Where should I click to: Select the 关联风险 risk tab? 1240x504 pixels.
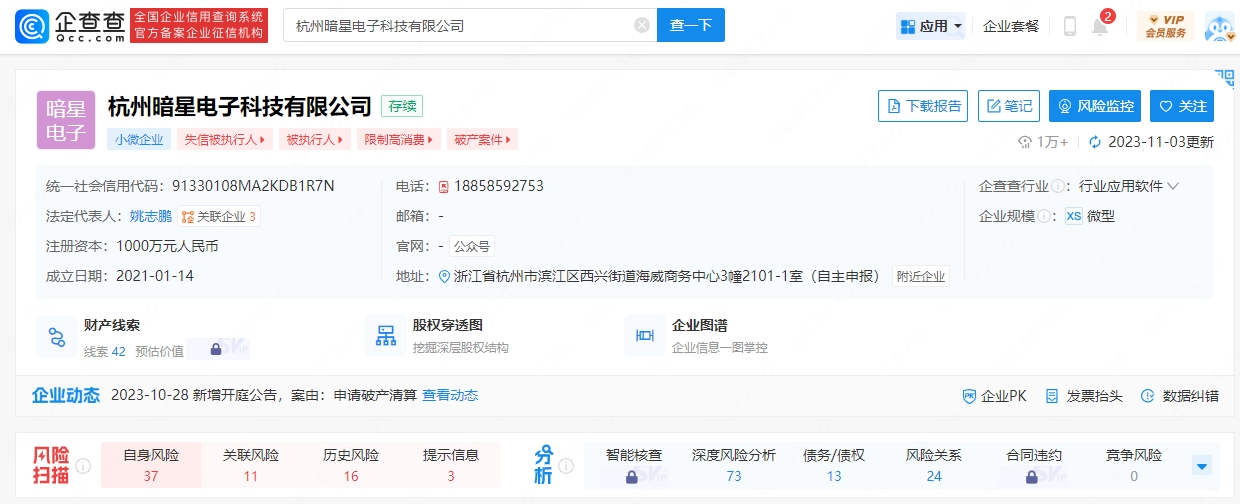(x=250, y=465)
